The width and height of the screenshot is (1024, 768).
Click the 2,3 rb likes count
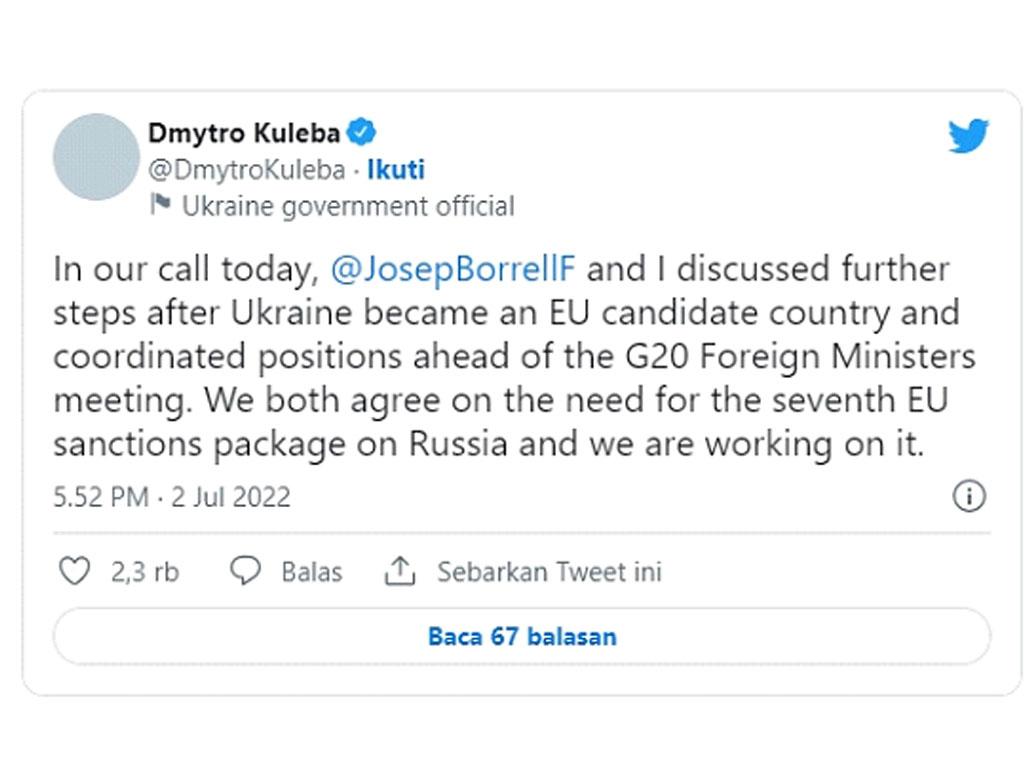pos(145,572)
